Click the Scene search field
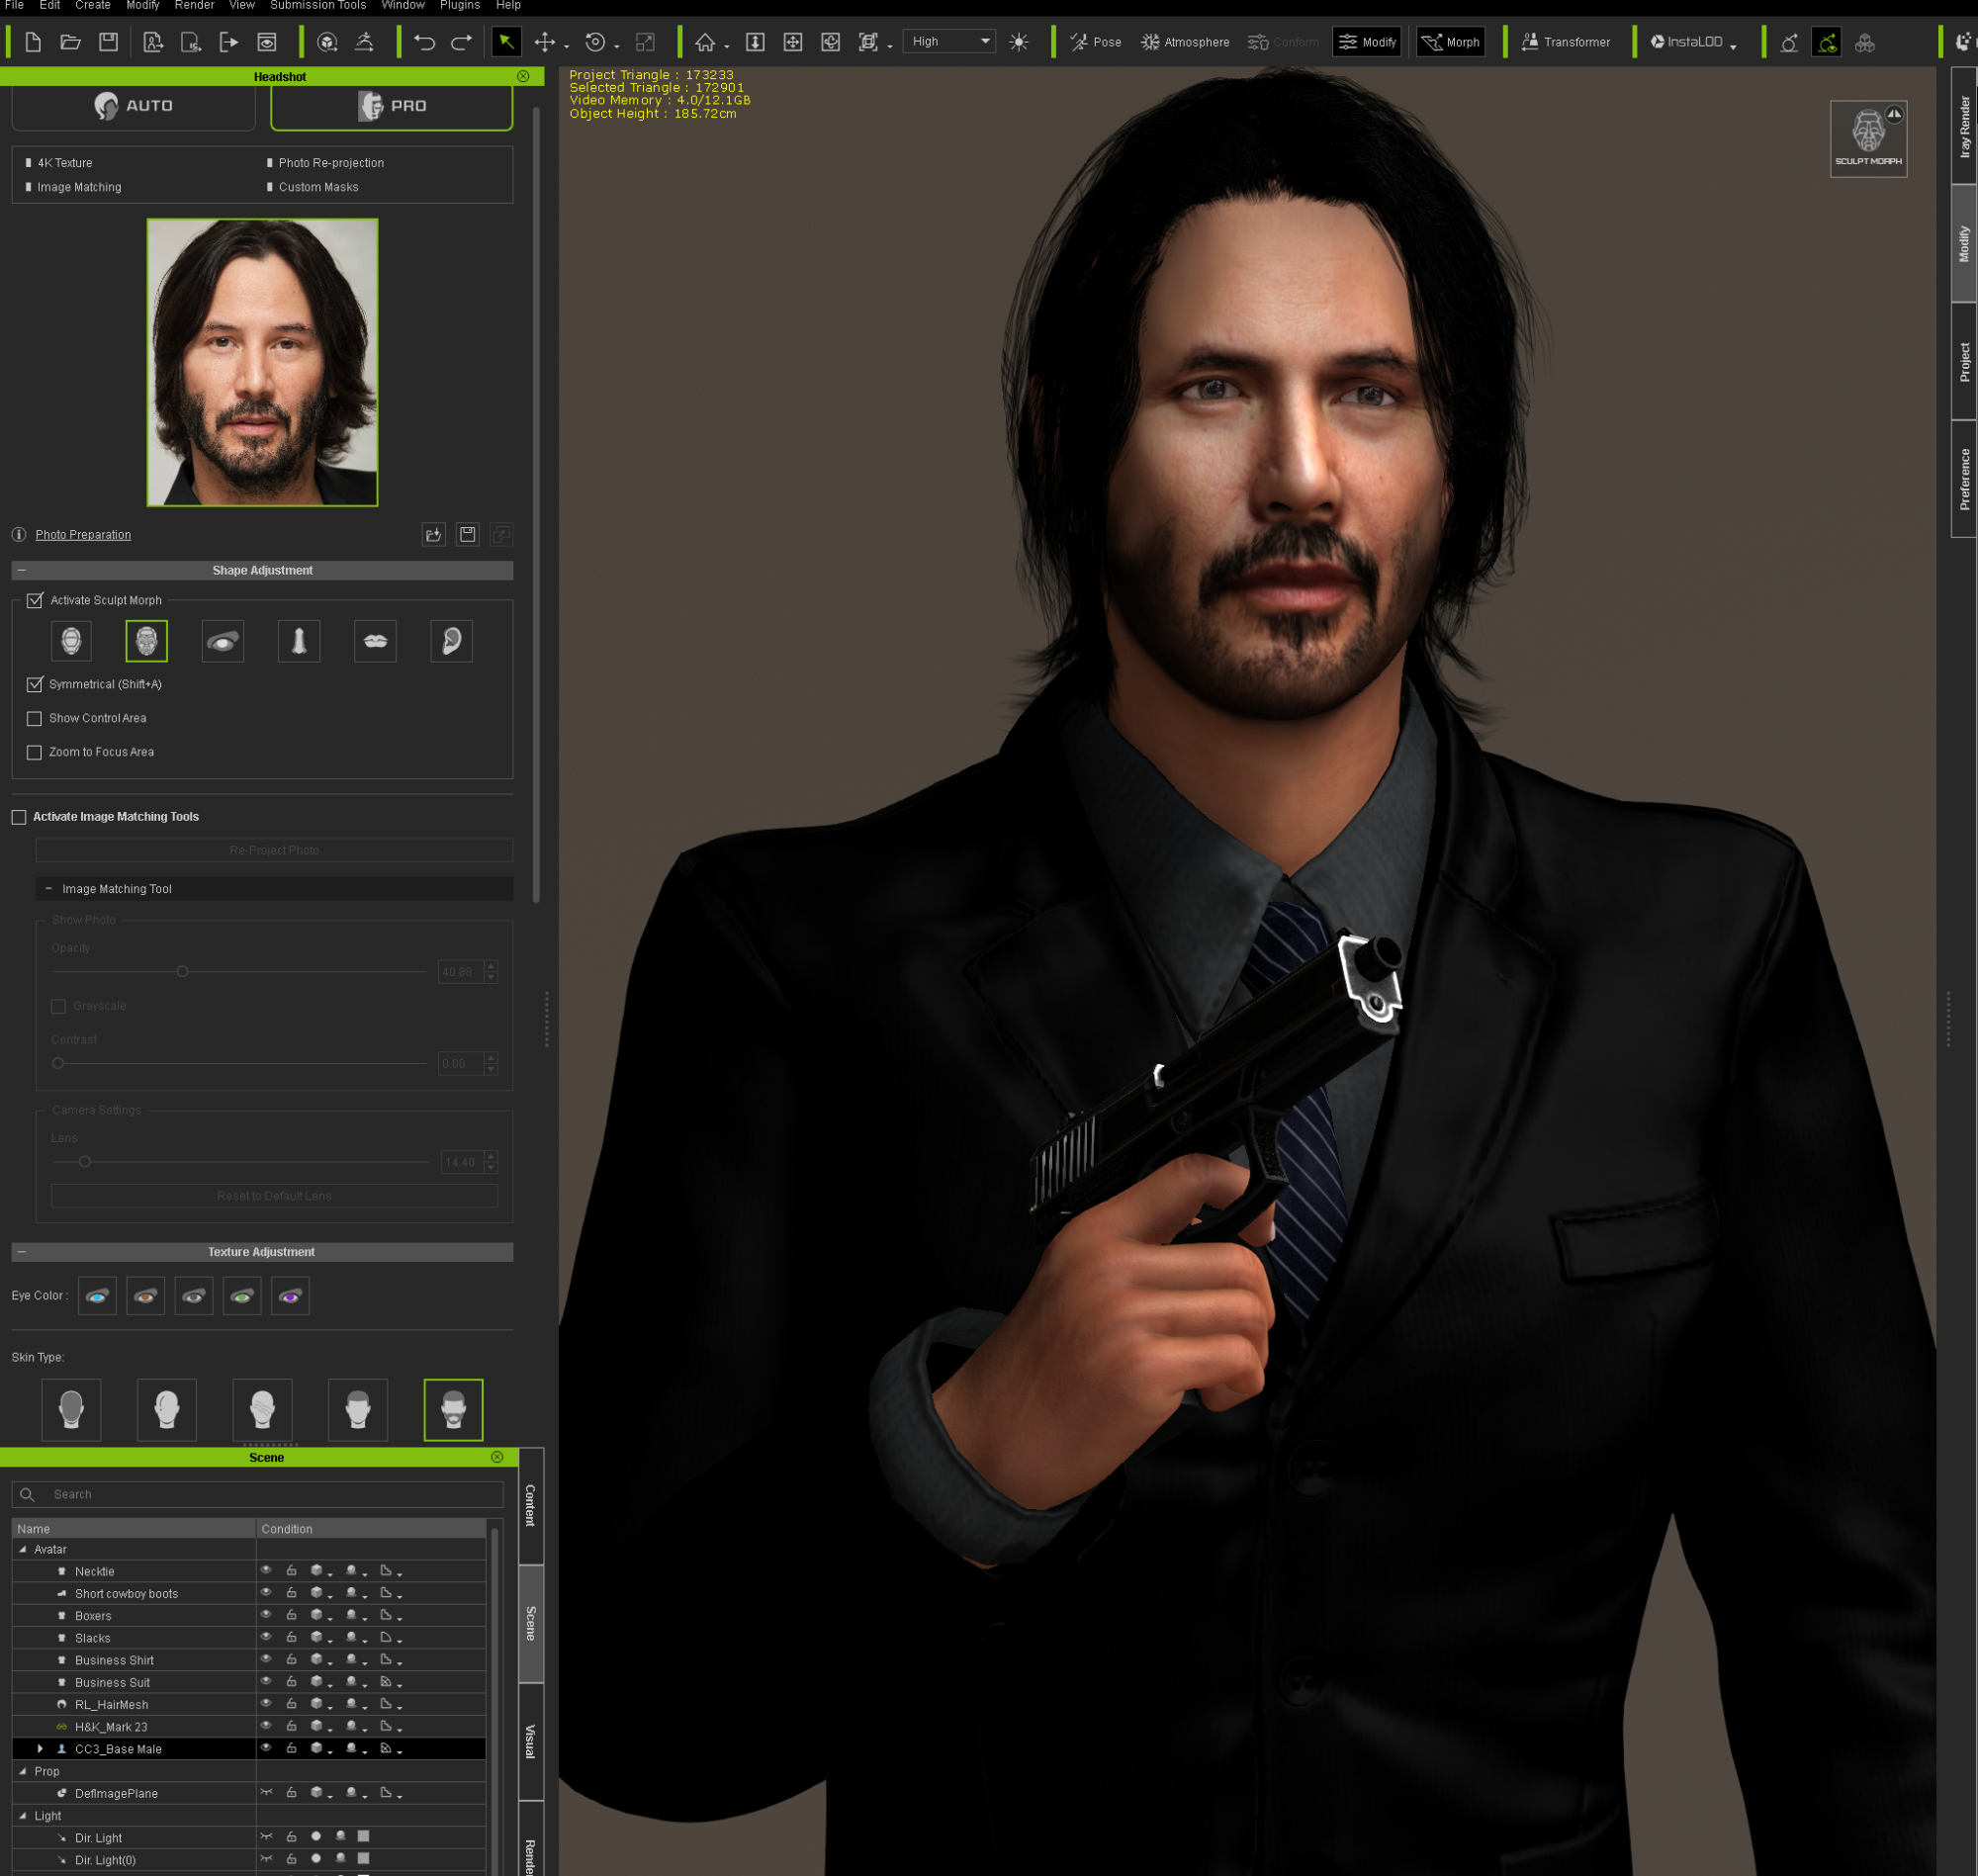This screenshot has height=1876, width=1978. point(258,1494)
